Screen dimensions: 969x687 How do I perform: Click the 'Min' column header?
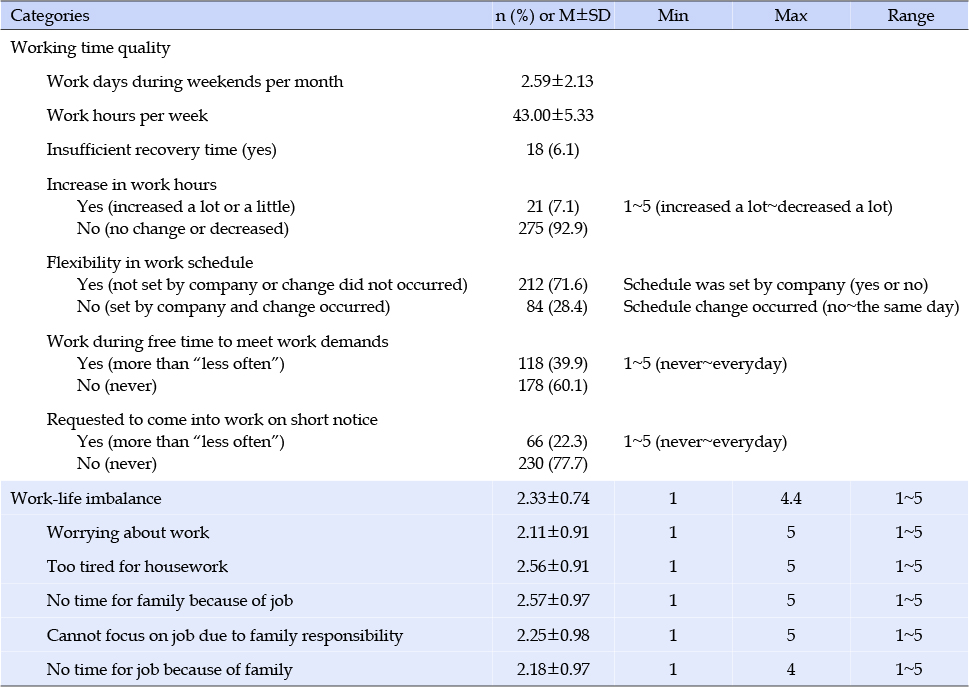673,15
